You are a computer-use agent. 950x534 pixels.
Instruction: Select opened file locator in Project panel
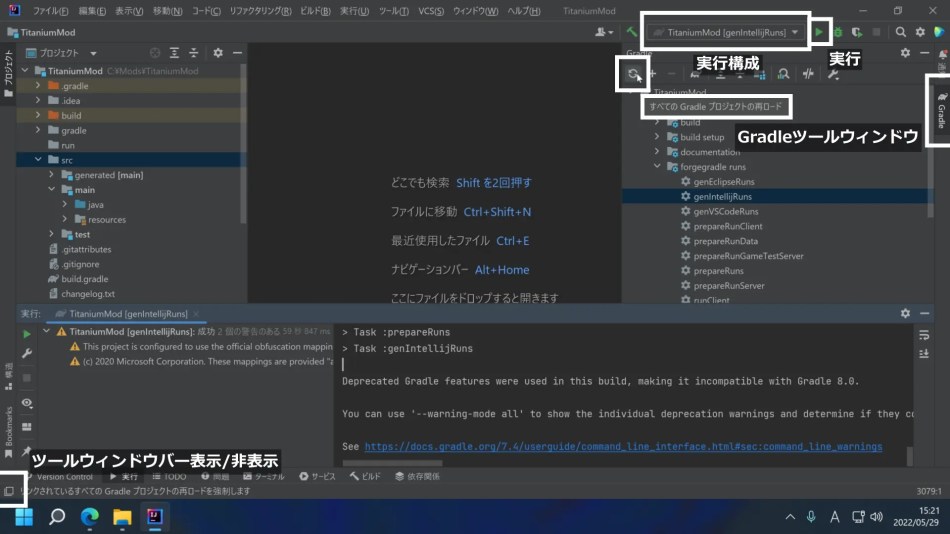155,53
